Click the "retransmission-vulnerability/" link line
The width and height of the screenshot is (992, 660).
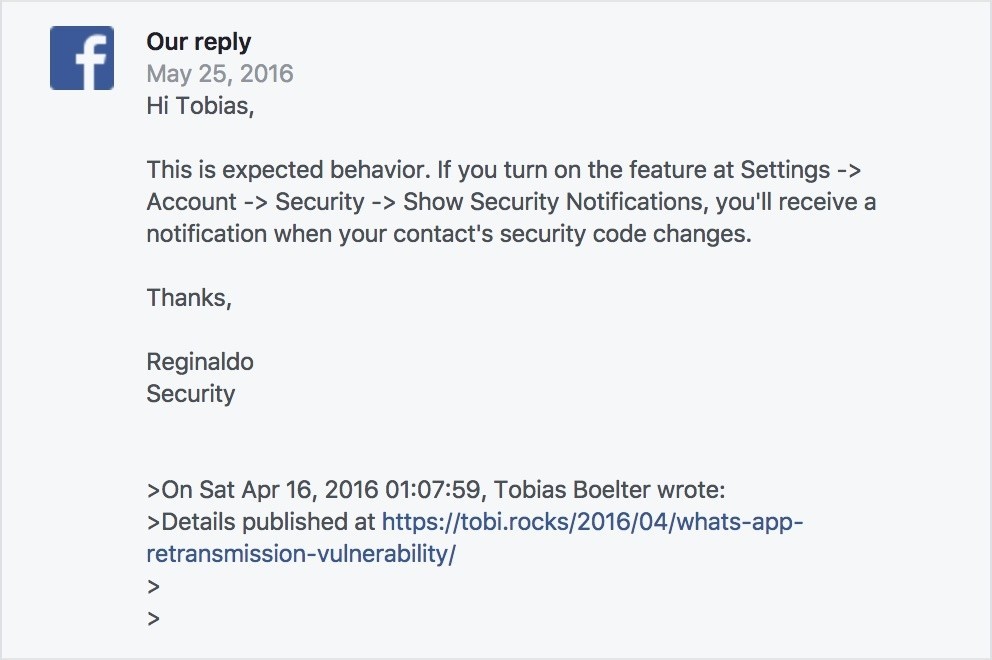click(300, 554)
